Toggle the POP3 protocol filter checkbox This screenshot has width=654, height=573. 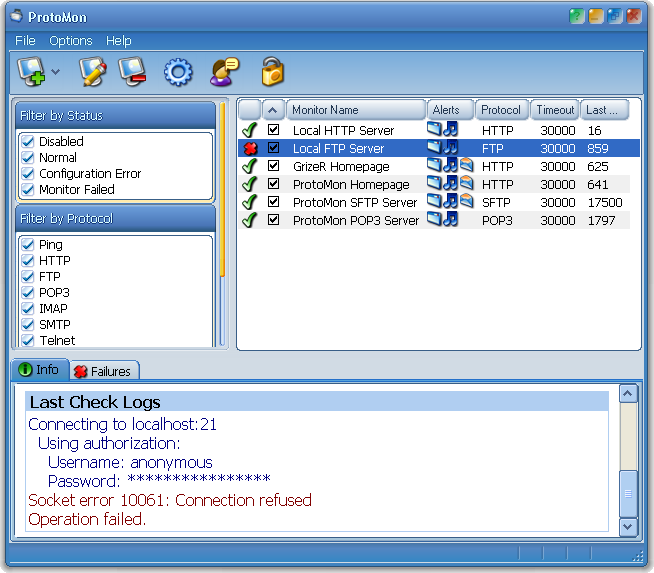point(28,292)
